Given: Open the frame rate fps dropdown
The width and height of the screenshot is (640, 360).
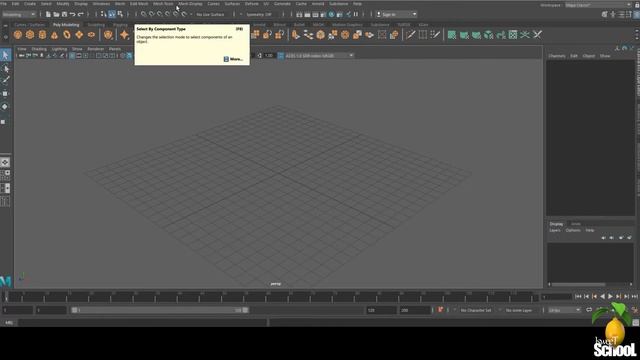Looking at the screenshot, I should point(564,310).
